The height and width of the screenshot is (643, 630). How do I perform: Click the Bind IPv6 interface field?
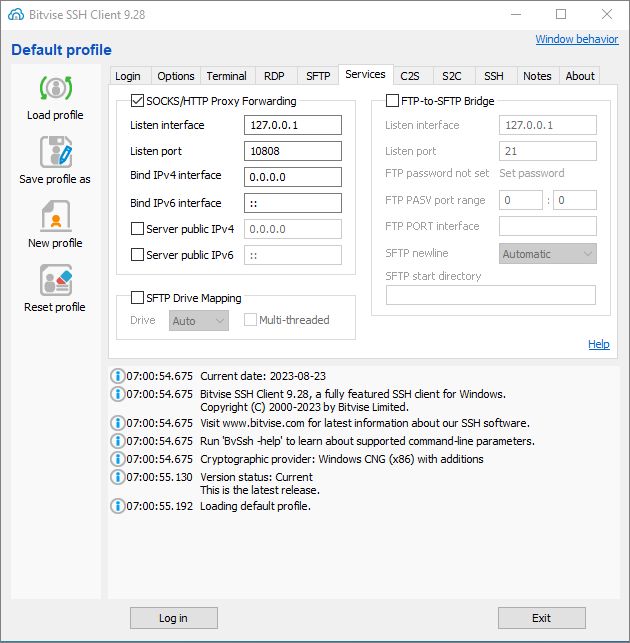[293, 203]
